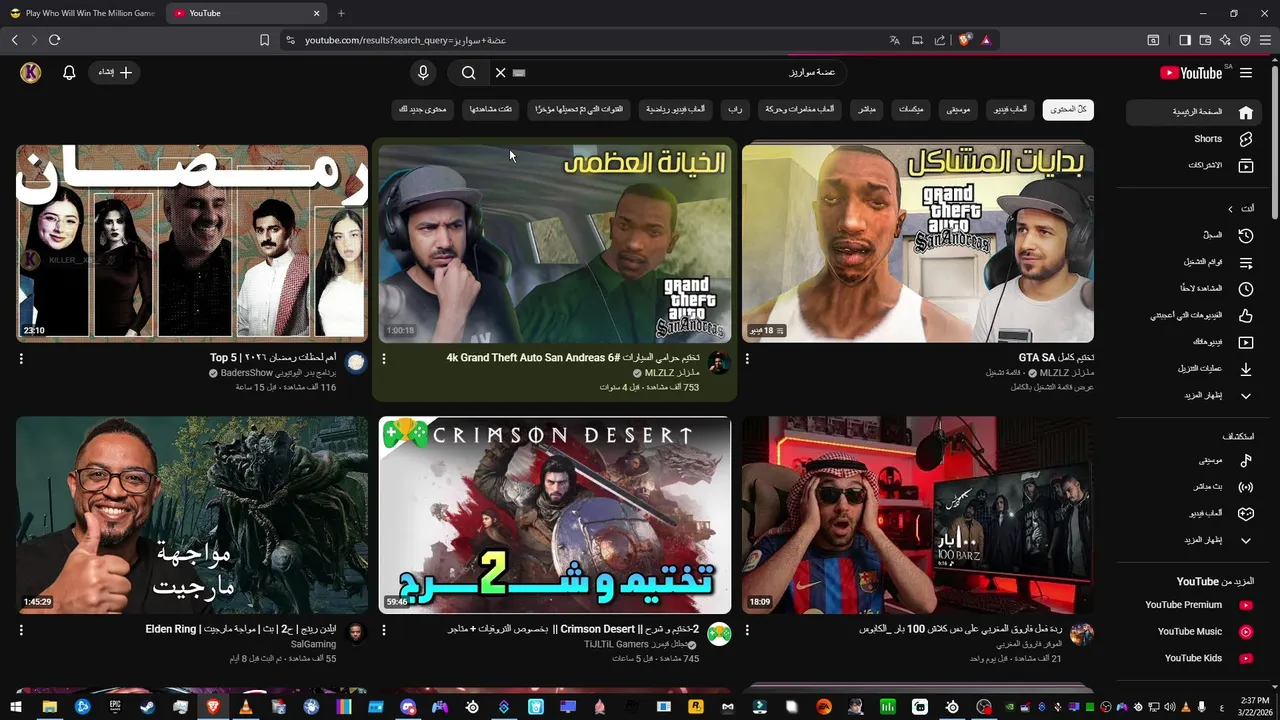Screen dimensions: 1280x720
Task: Click the voice search microphone icon
Action: 423,73
